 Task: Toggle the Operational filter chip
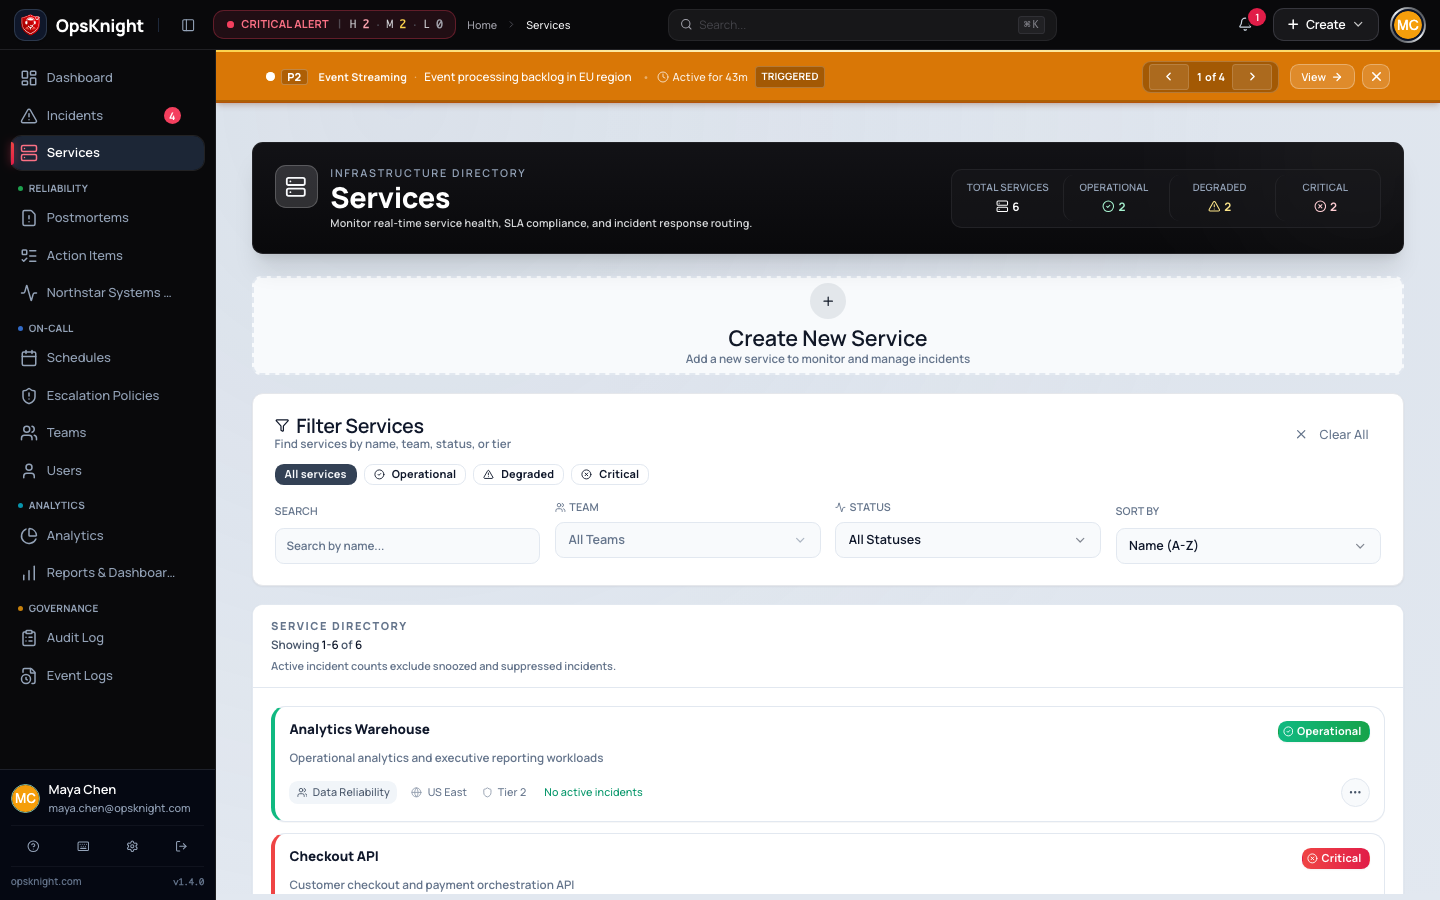[415, 474]
